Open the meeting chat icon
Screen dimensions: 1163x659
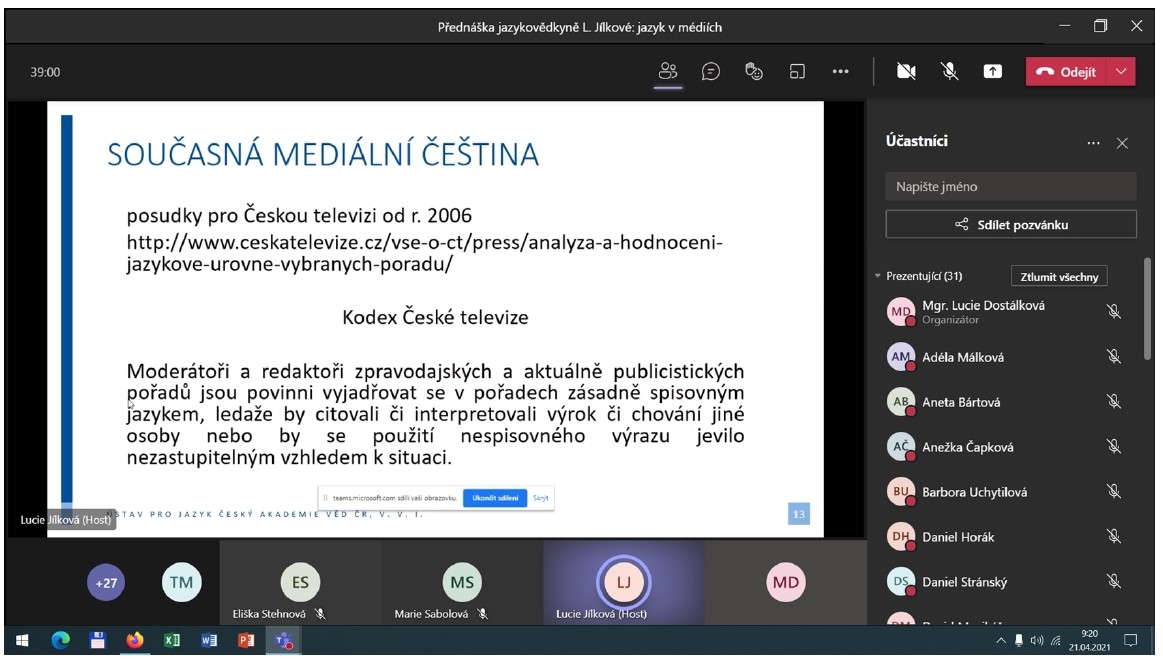coord(711,71)
